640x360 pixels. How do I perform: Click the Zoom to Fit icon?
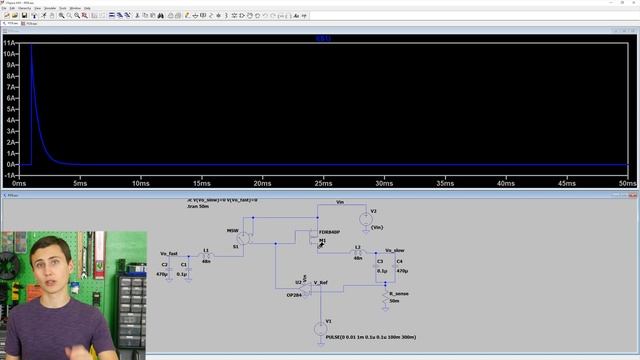84,16
